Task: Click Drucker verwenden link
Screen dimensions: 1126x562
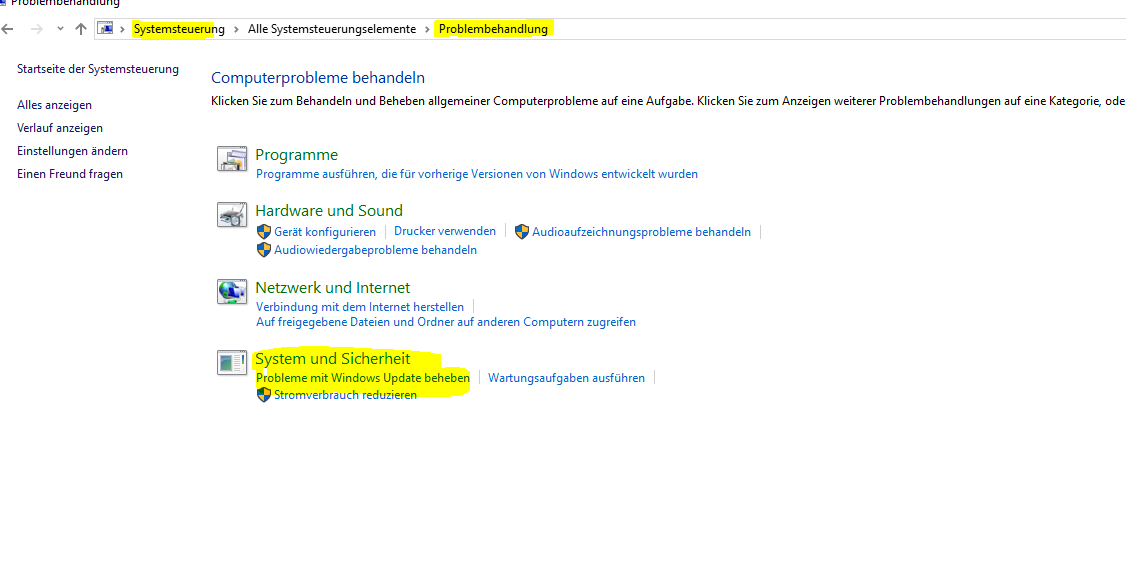Action: [445, 231]
